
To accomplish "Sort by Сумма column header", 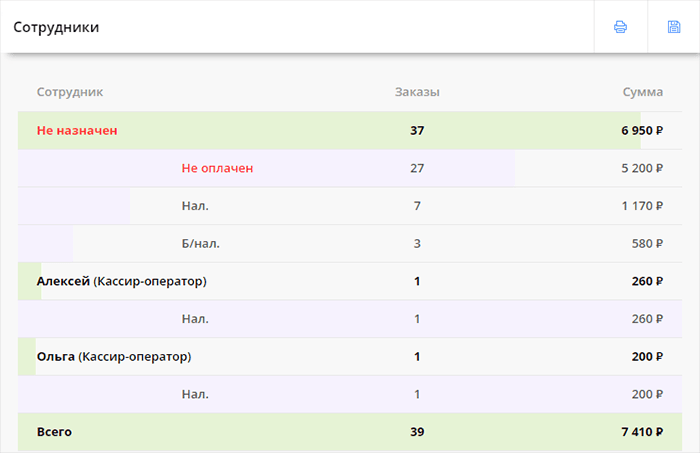I will point(642,92).
